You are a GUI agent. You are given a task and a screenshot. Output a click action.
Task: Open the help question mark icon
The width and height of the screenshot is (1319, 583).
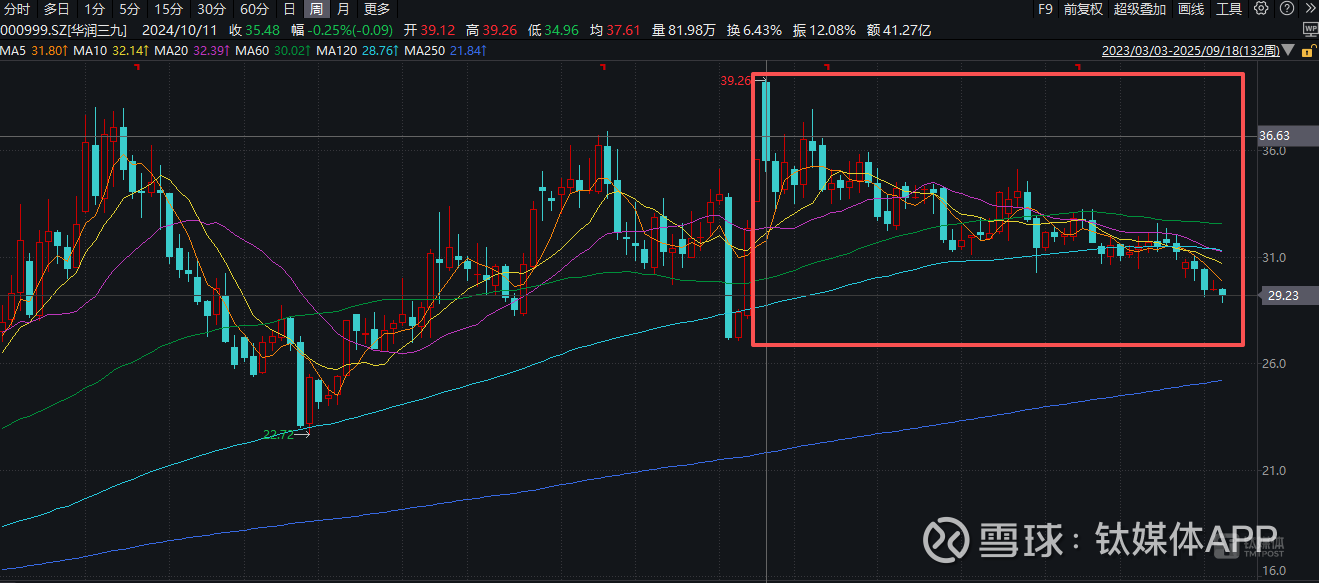[1286, 9]
